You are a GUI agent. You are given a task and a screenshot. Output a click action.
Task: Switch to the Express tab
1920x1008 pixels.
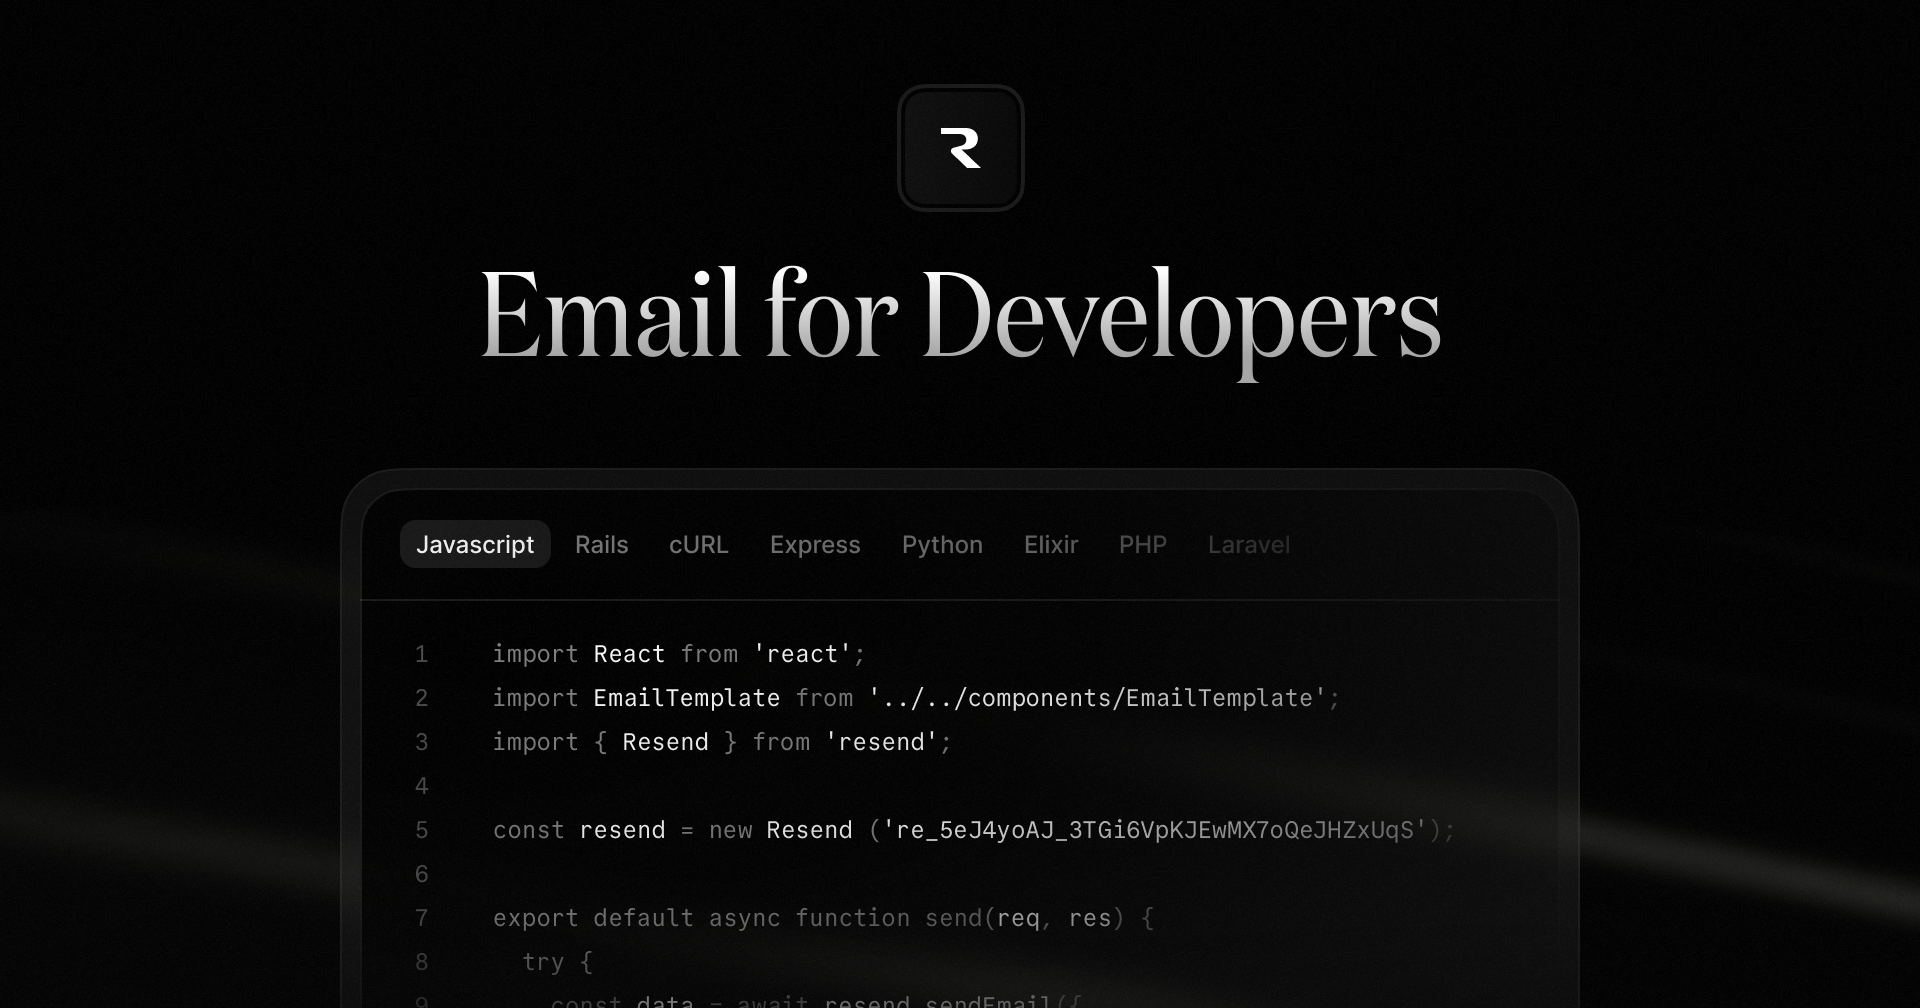(815, 545)
